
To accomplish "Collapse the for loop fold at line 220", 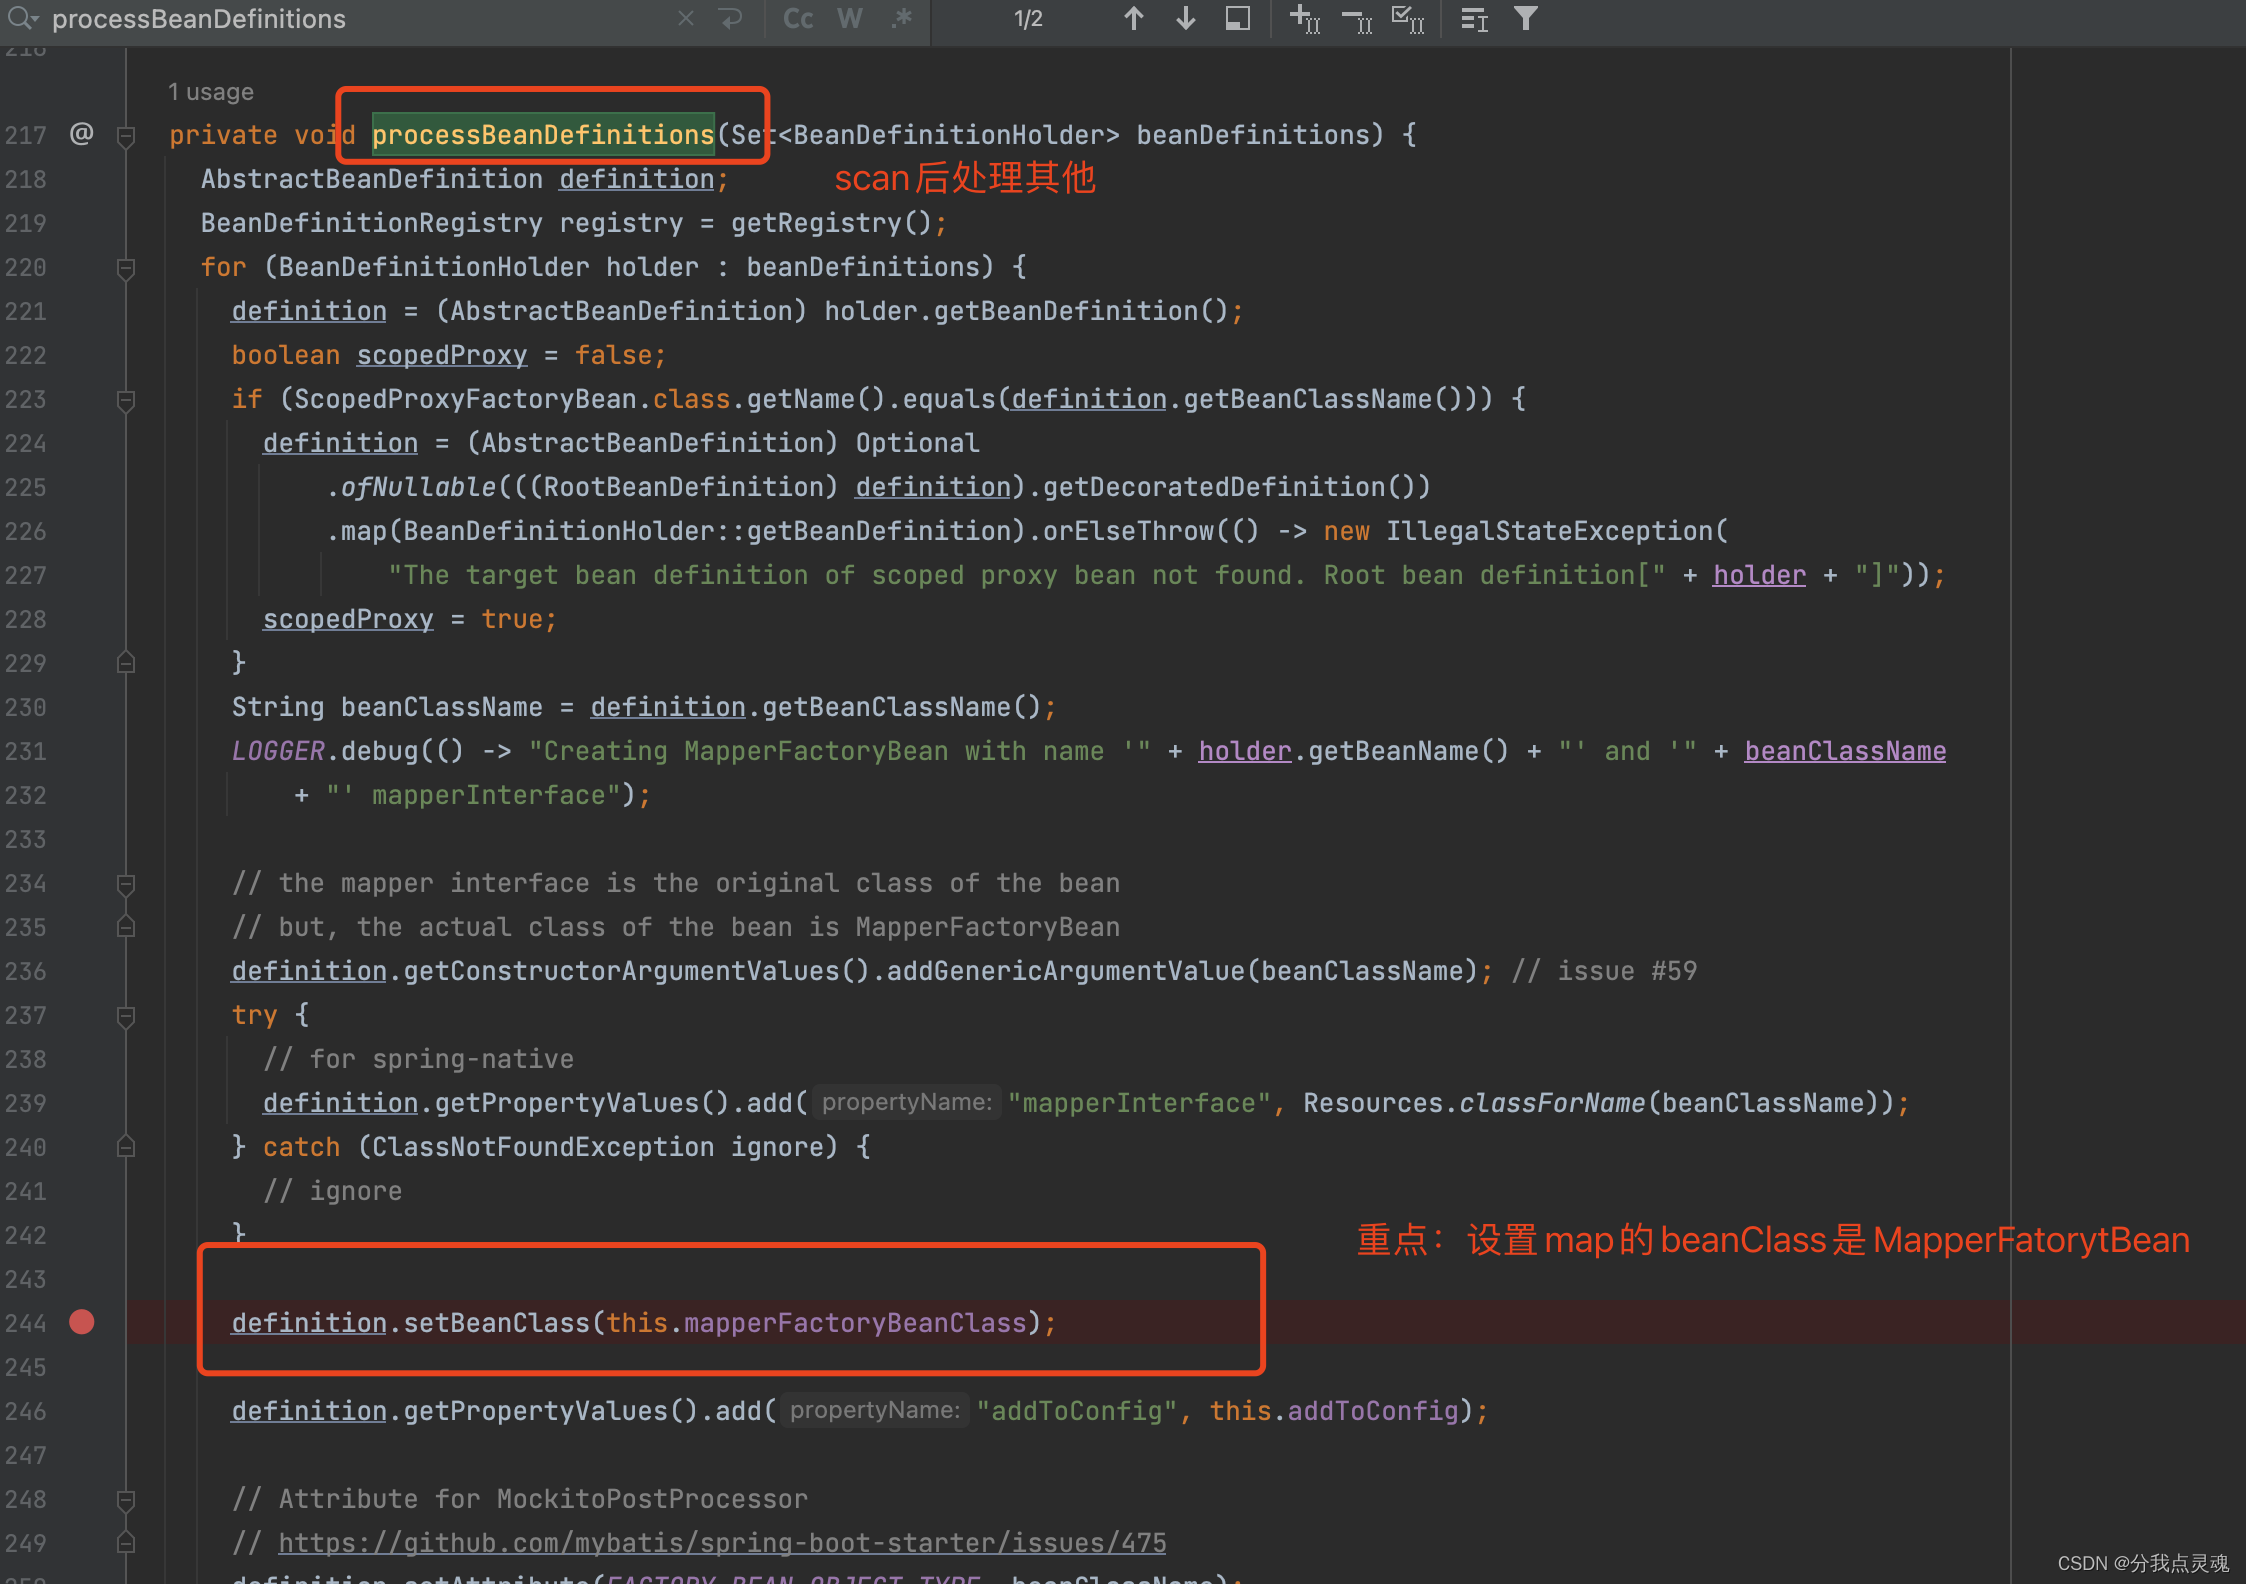I will tap(126, 268).
